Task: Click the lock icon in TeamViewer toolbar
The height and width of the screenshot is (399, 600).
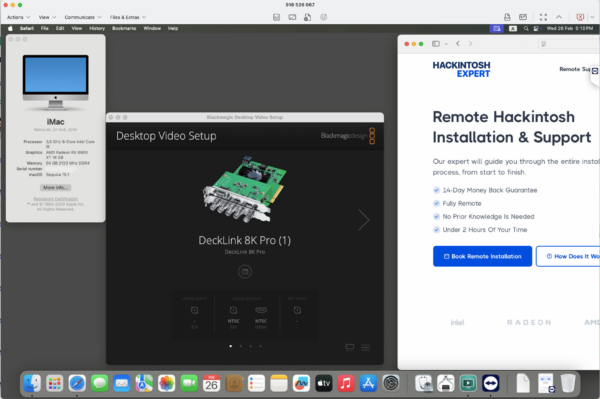Action: click(x=507, y=17)
